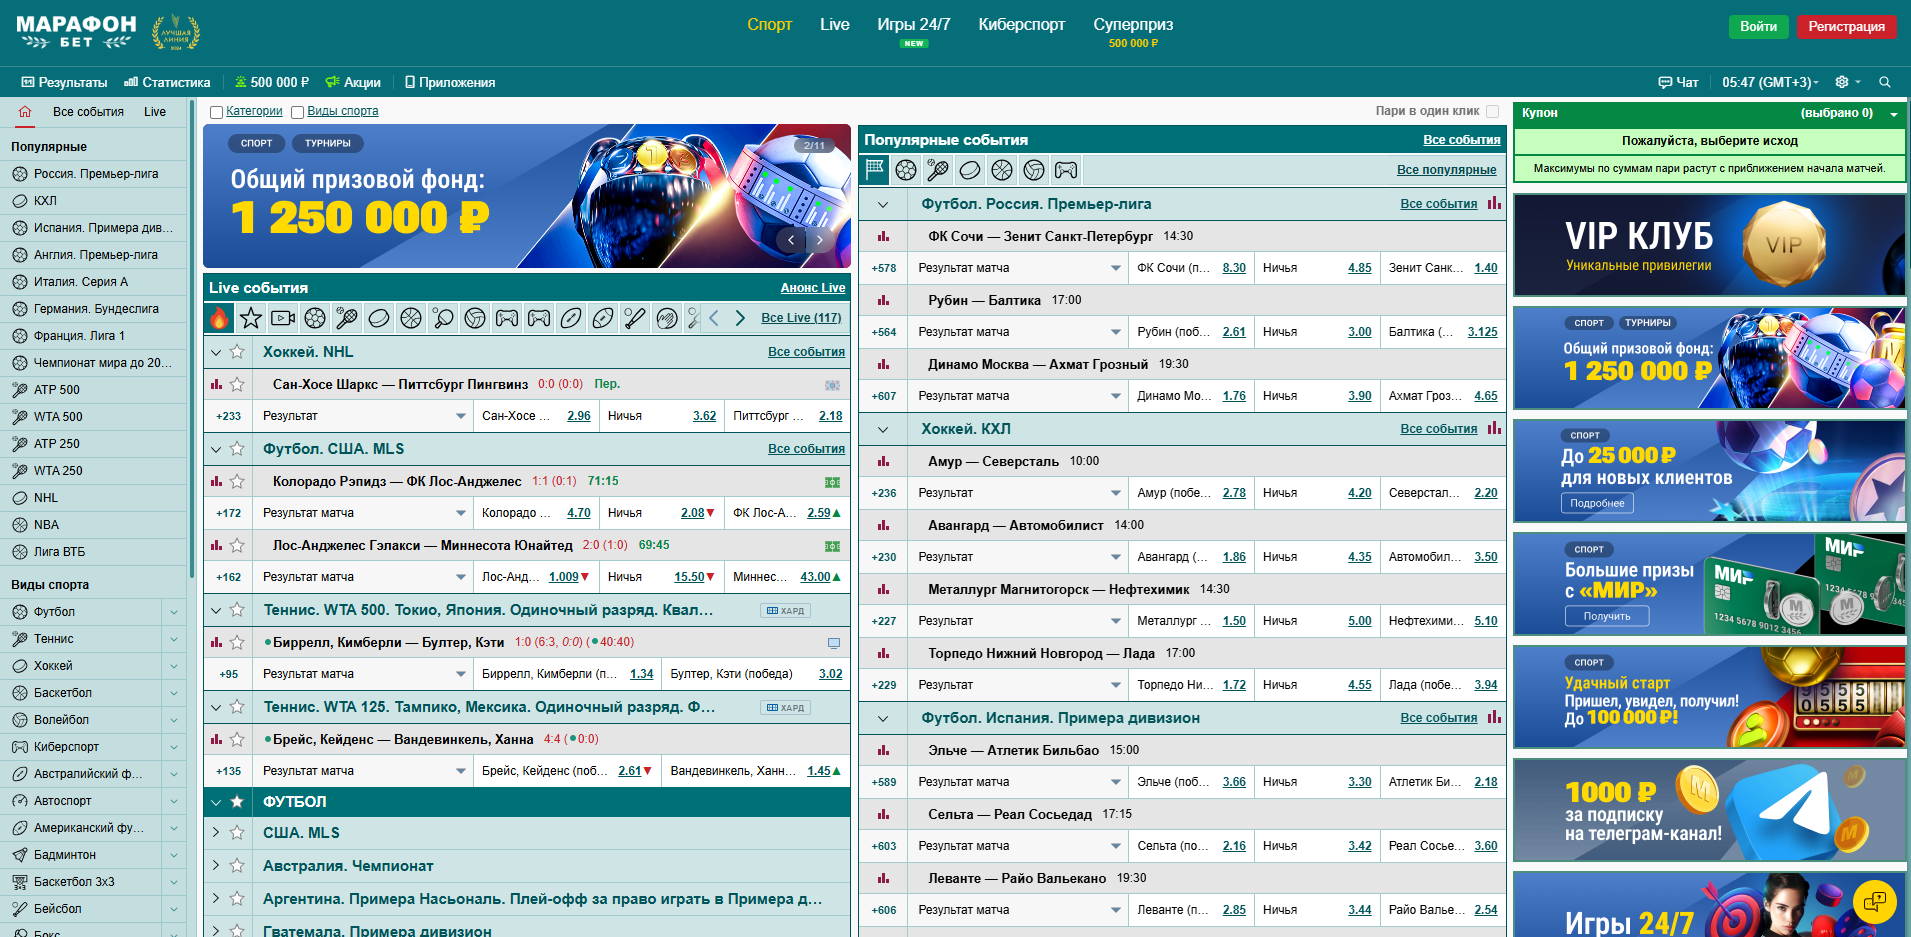Select the gamepad icon in Popular events
Screen dimensions: 1911x937
tap(1066, 170)
